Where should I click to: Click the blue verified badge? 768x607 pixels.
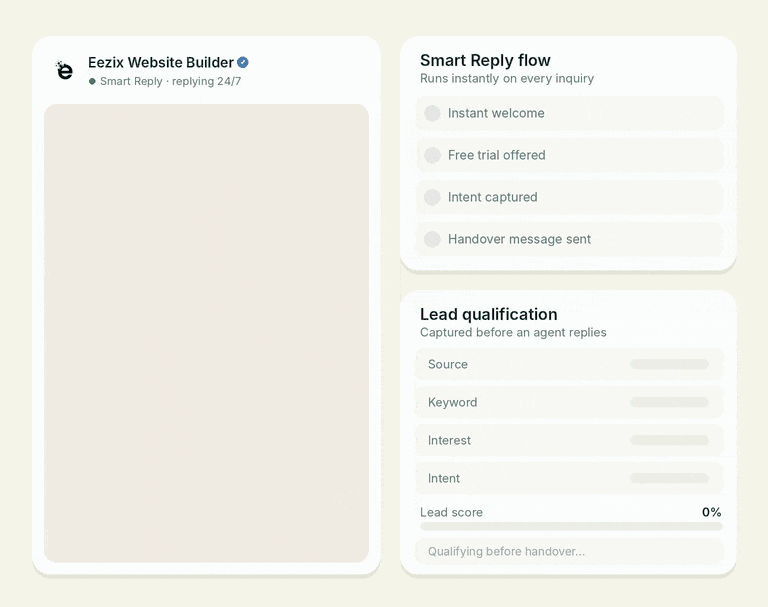pyautogui.click(x=242, y=63)
